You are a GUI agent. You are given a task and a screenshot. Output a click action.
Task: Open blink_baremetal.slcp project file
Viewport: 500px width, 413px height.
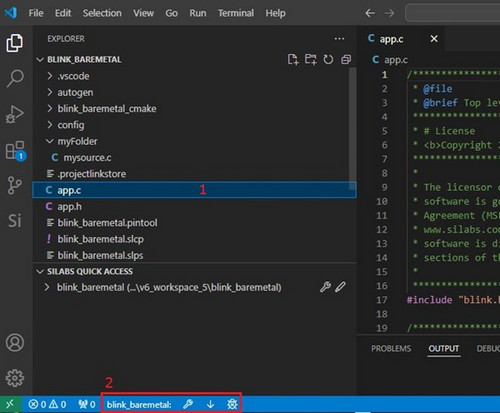(x=194, y=239)
